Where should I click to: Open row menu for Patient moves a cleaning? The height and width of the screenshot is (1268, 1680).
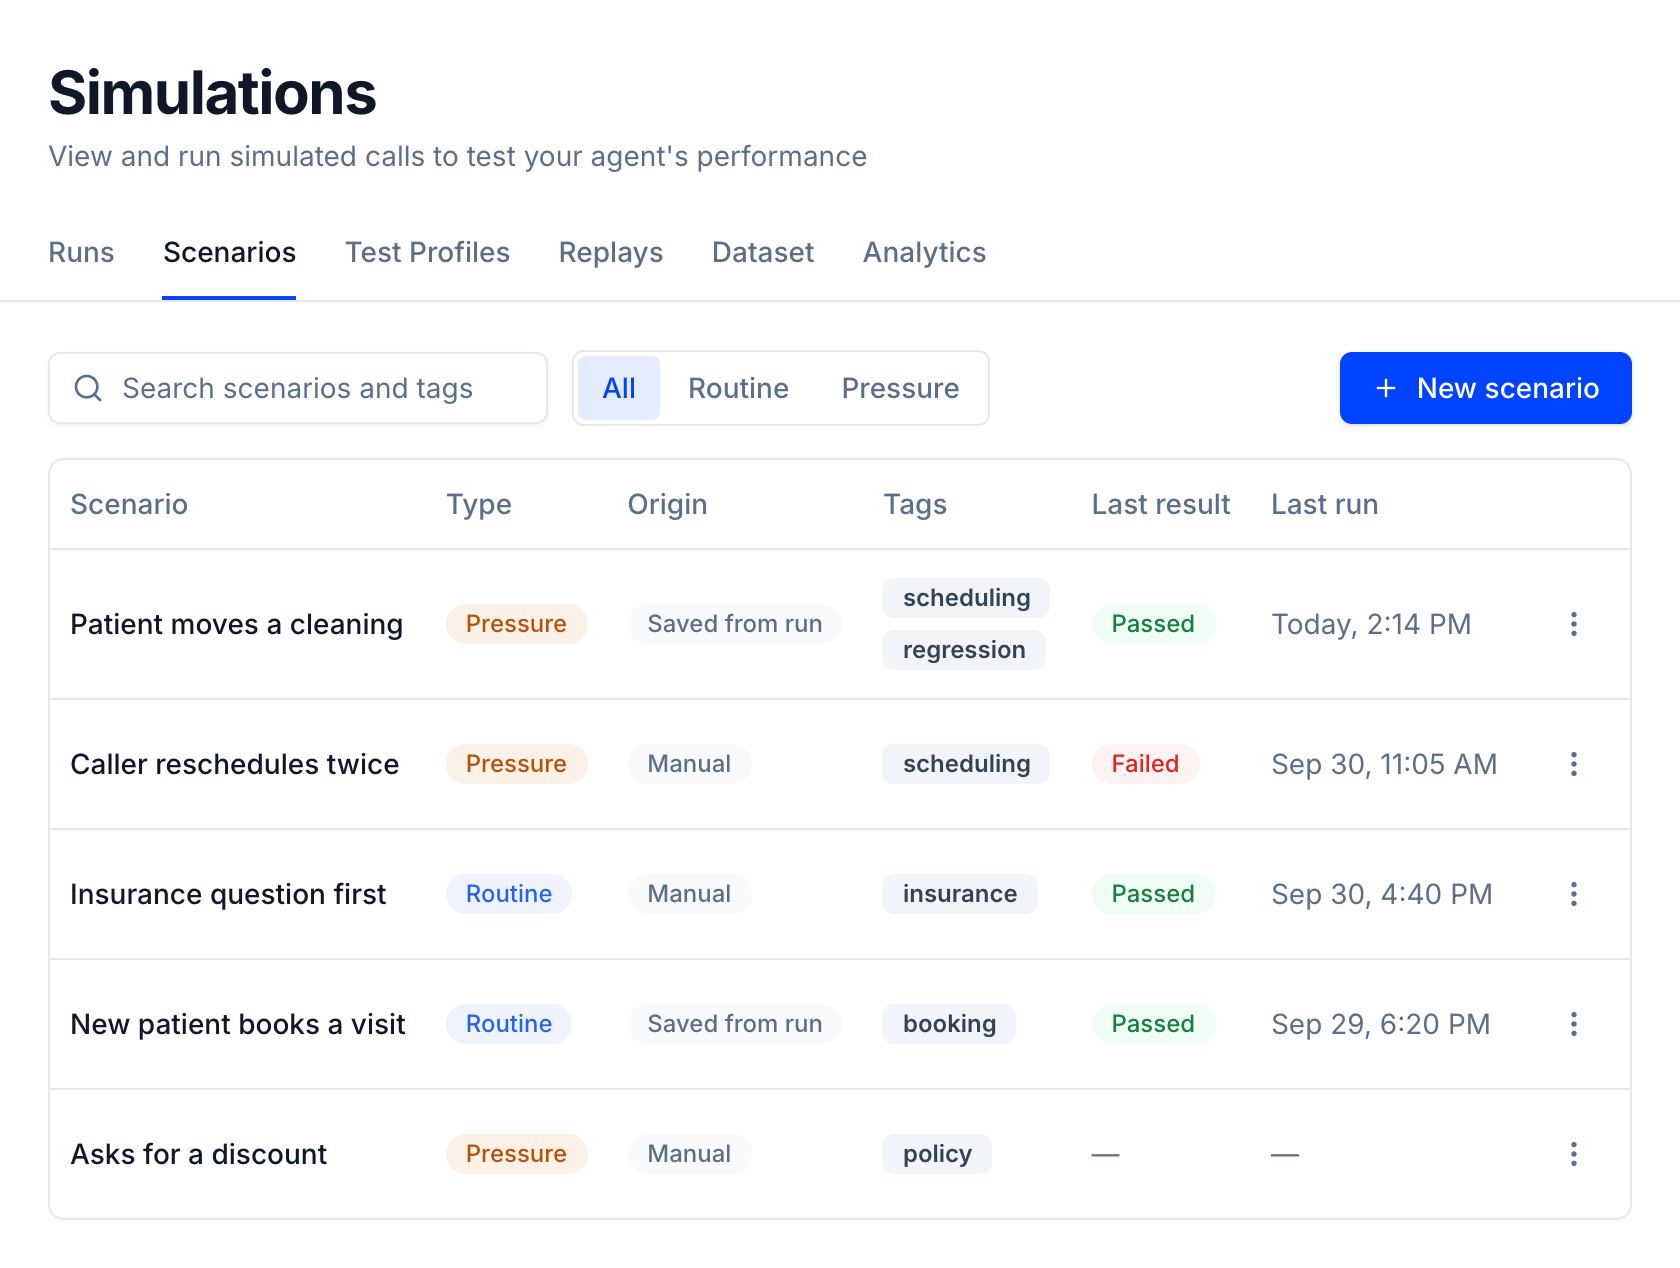pyautogui.click(x=1573, y=624)
